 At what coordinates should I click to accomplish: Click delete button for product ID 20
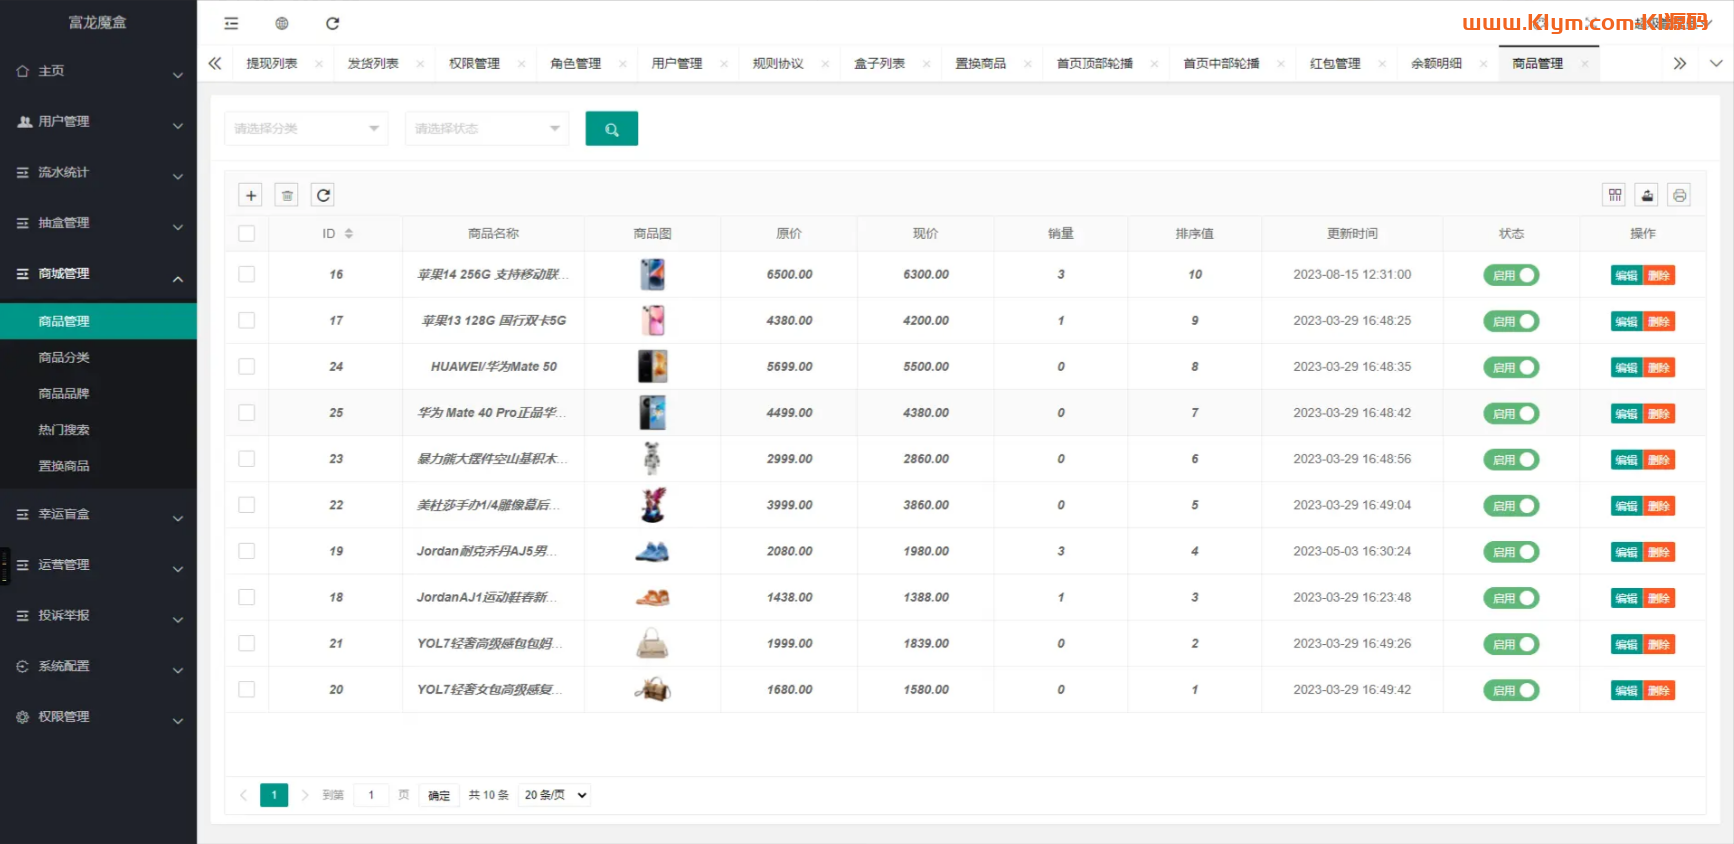pos(1659,691)
